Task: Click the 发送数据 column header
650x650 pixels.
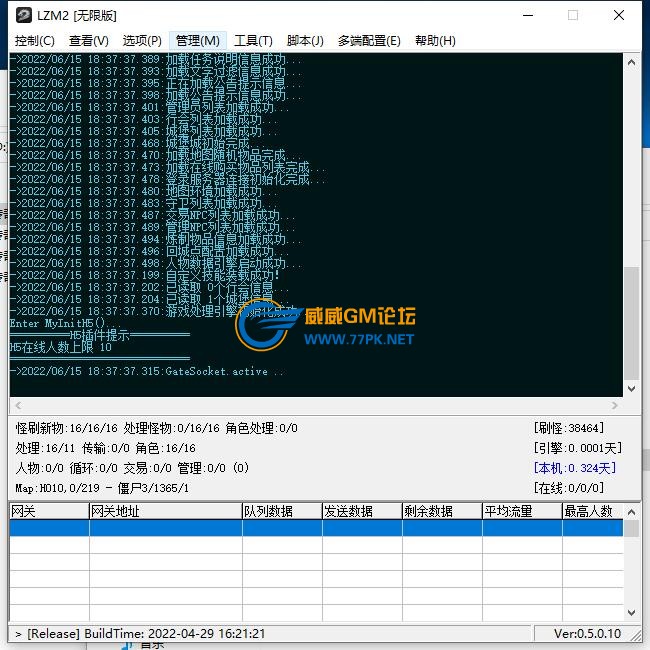Action: [362, 511]
